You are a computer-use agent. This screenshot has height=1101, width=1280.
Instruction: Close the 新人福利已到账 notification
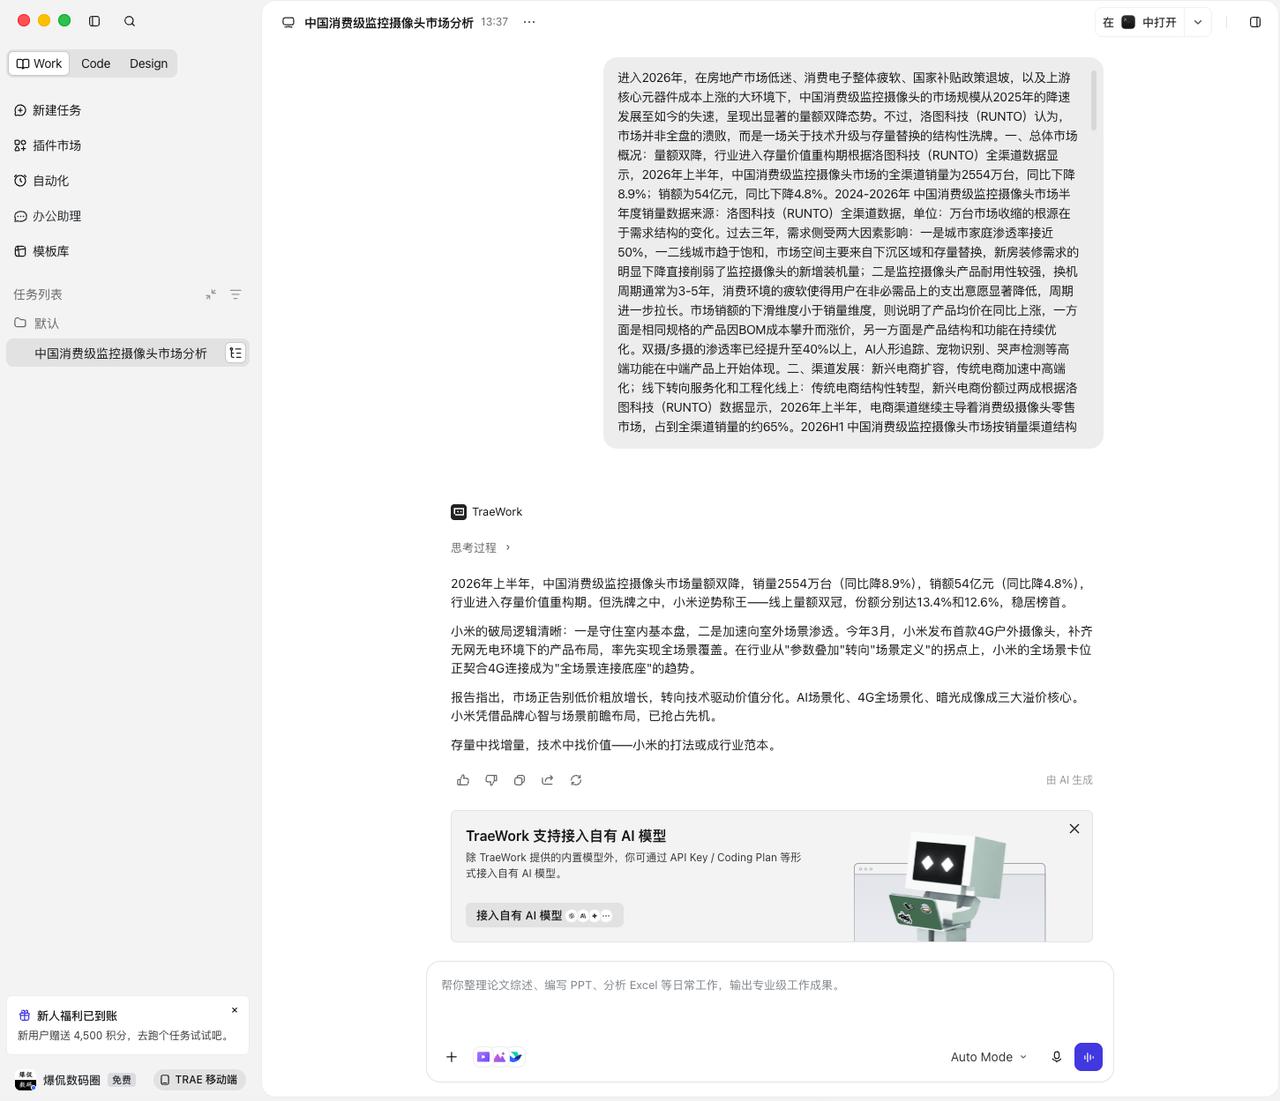click(235, 1010)
